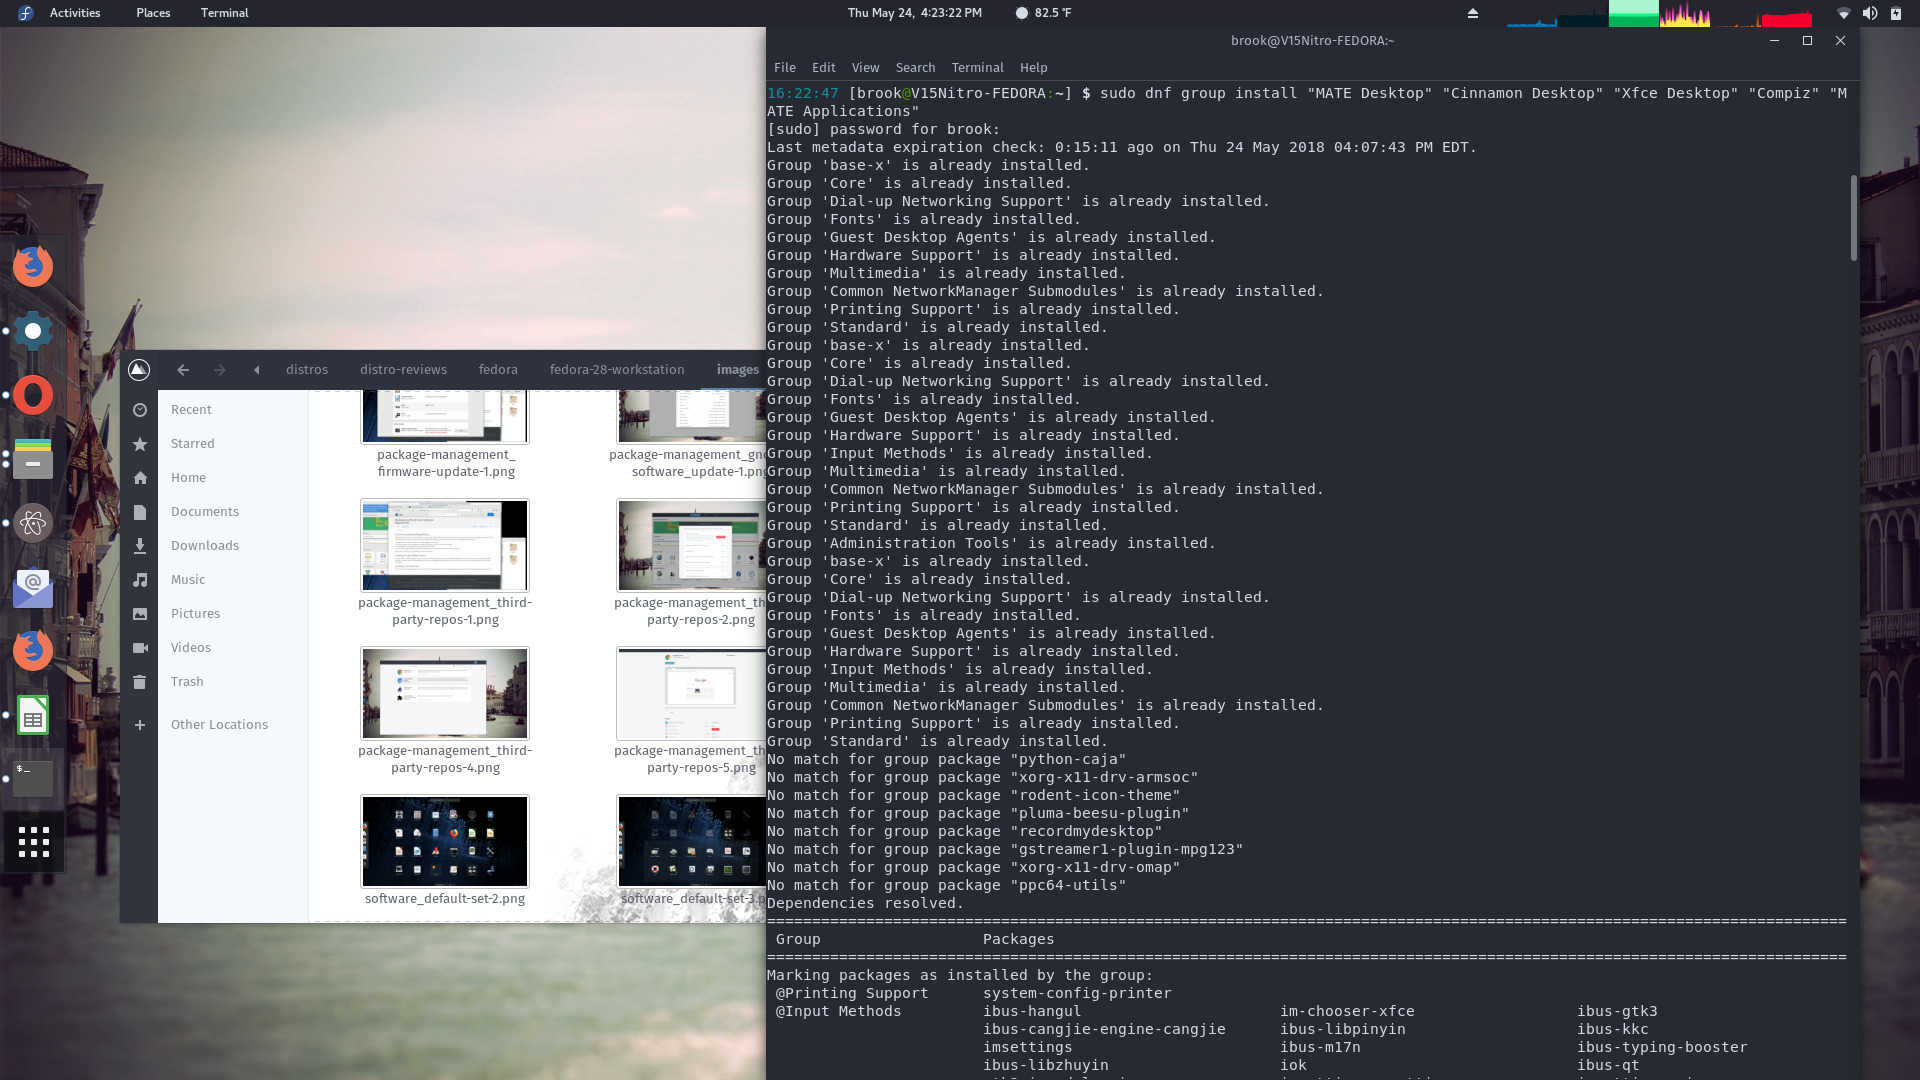
Task: Click the terminal window's vertical scrollbar
Action: click(x=1853, y=218)
